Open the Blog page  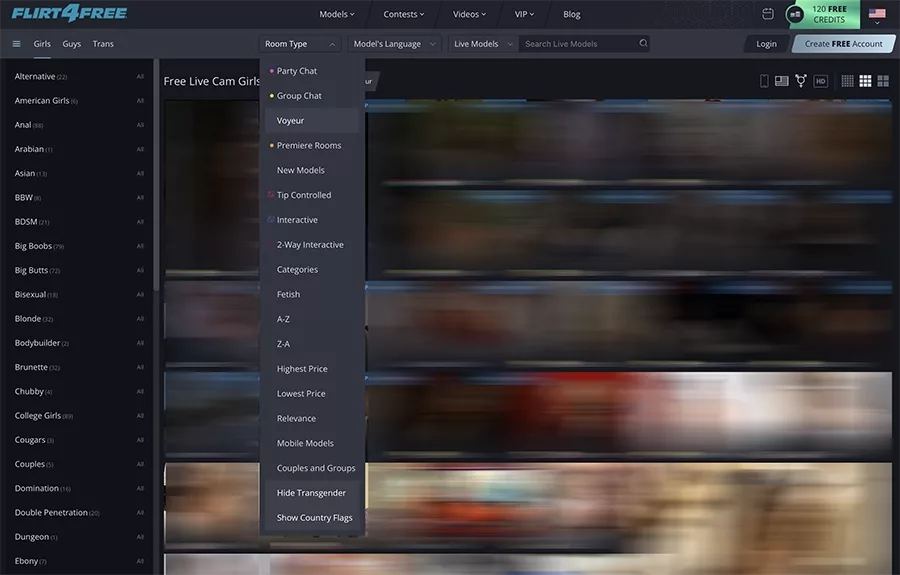(572, 14)
